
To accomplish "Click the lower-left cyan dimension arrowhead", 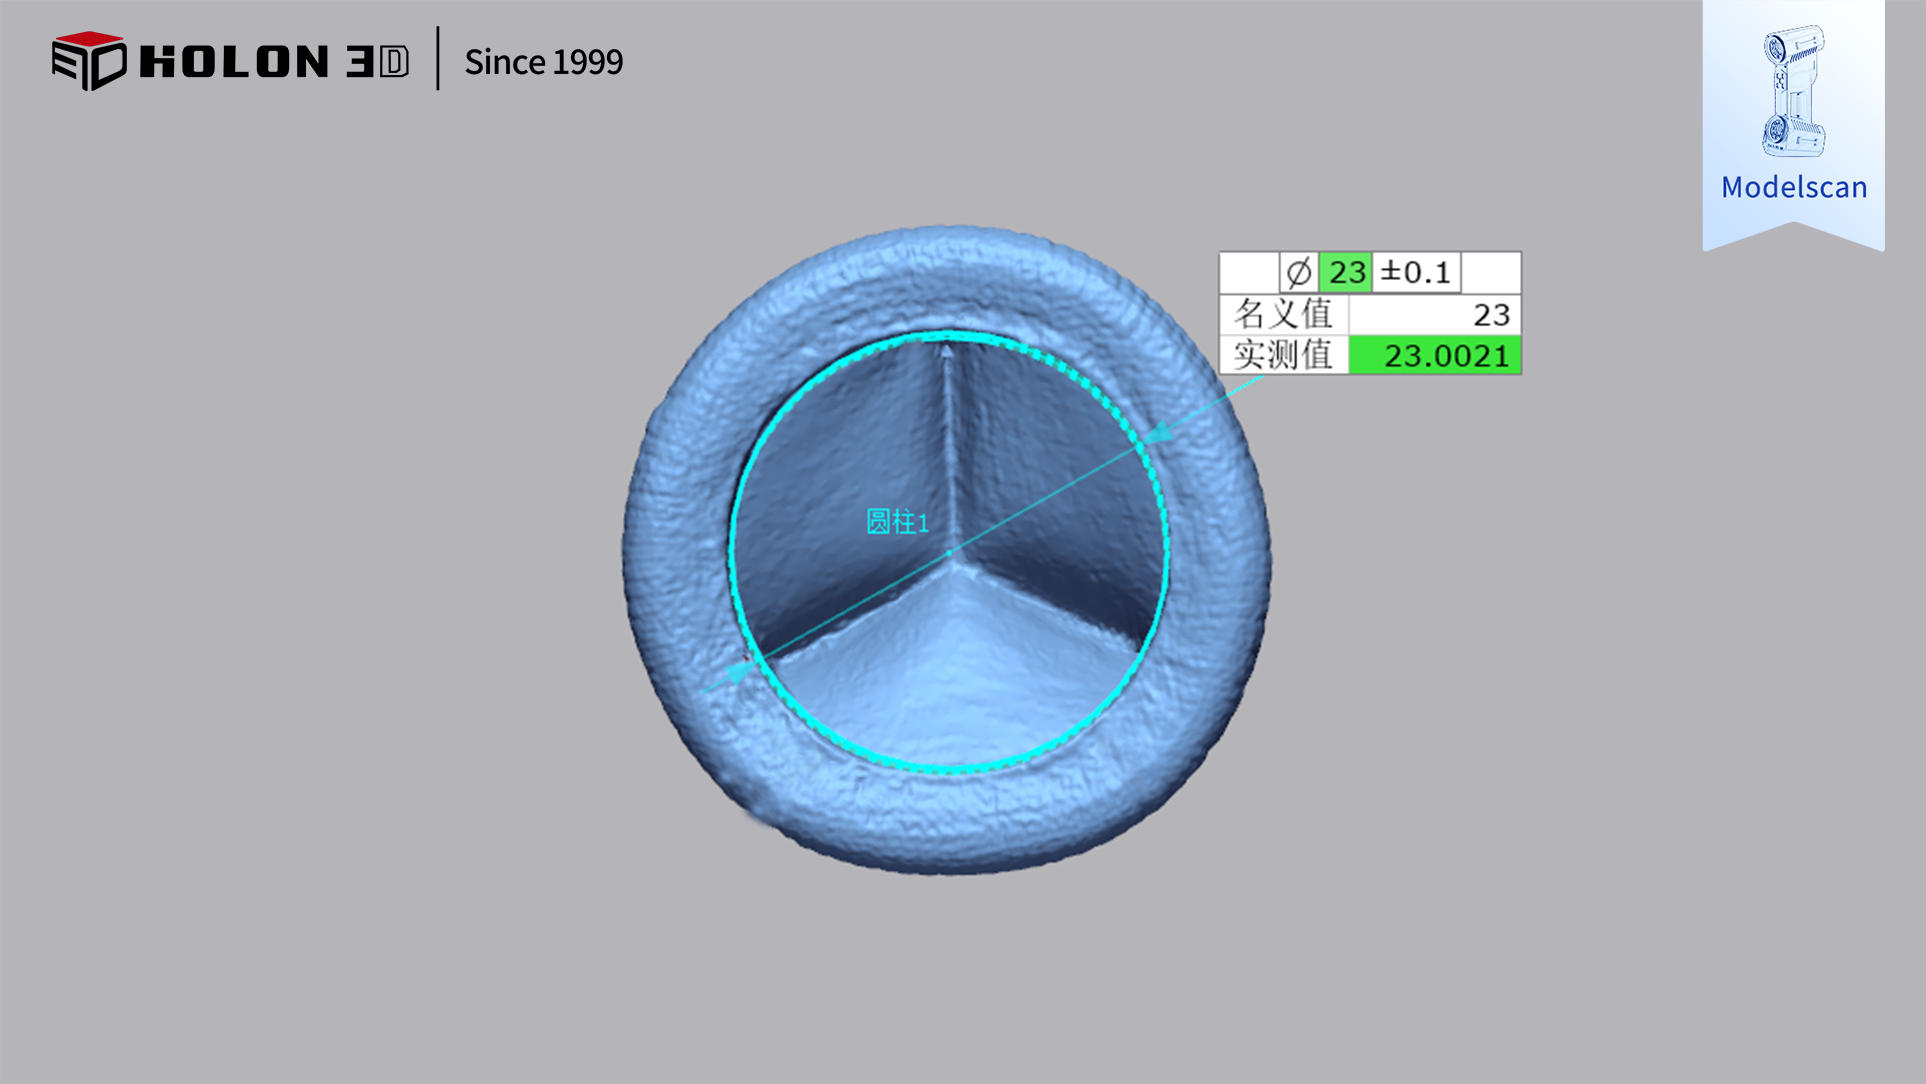I will (x=740, y=670).
